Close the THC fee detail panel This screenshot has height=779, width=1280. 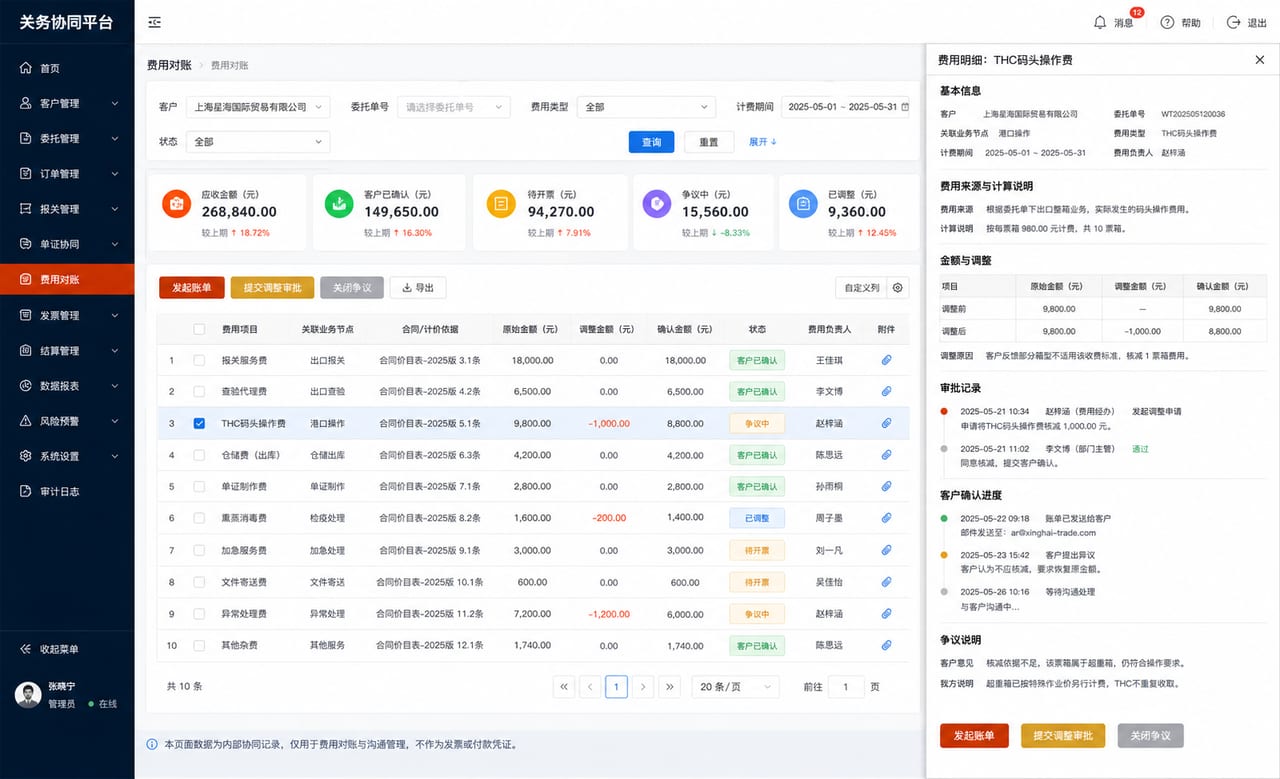(1259, 60)
